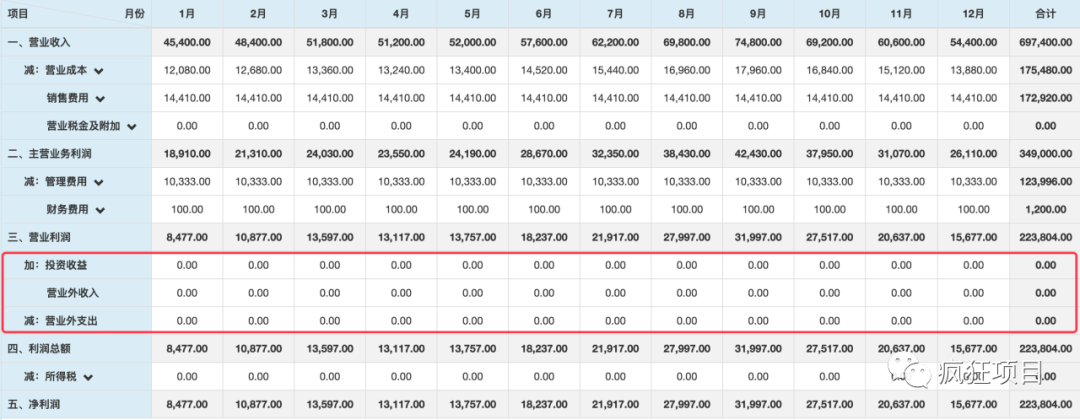Expand the 管理费用 row chevron
1080x420 pixels.
[99, 183]
